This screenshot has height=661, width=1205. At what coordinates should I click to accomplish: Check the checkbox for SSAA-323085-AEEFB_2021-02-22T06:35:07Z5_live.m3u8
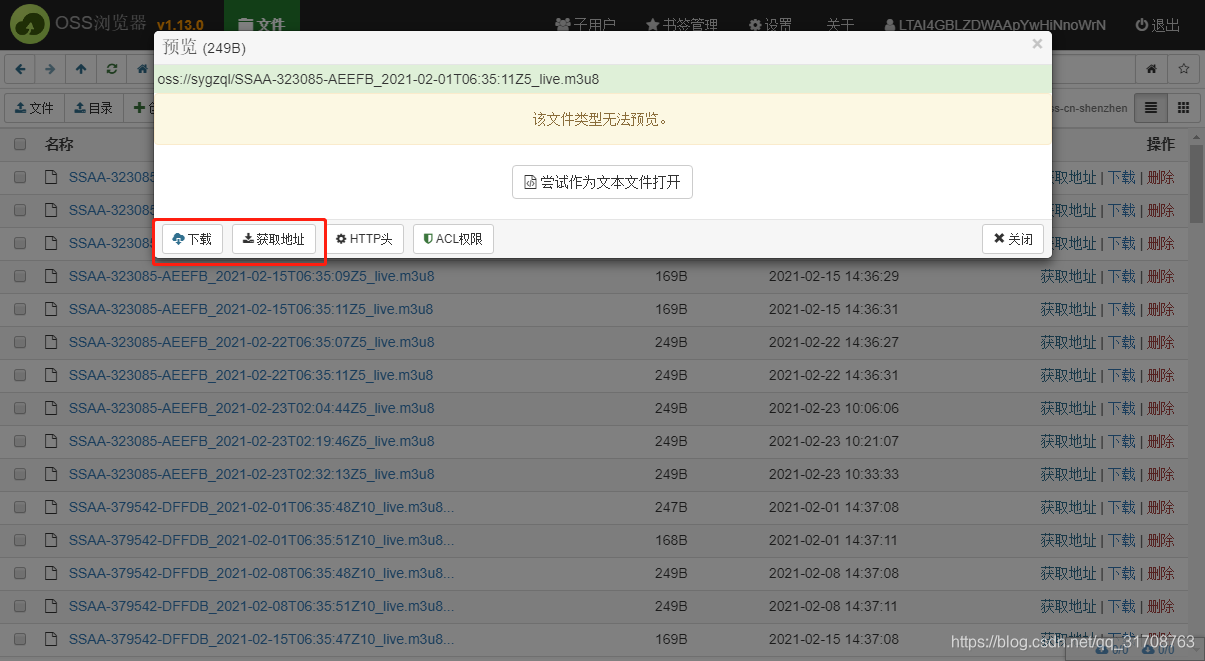click(22, 341)
